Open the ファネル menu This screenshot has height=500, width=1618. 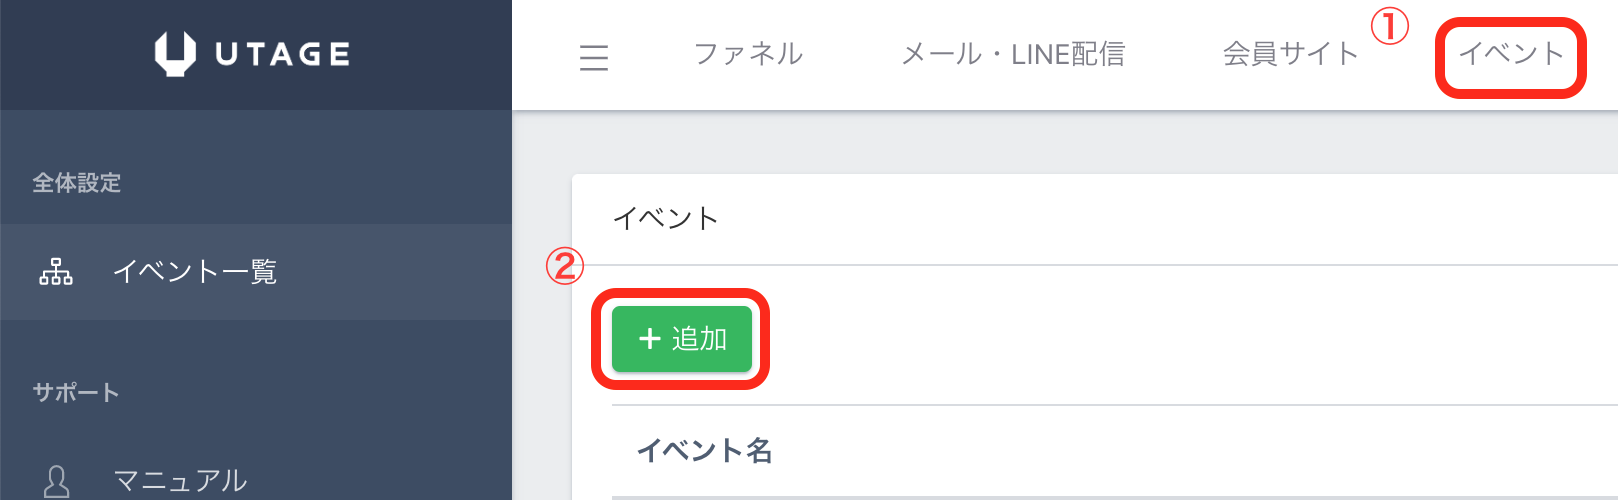(x=748, y=54)
